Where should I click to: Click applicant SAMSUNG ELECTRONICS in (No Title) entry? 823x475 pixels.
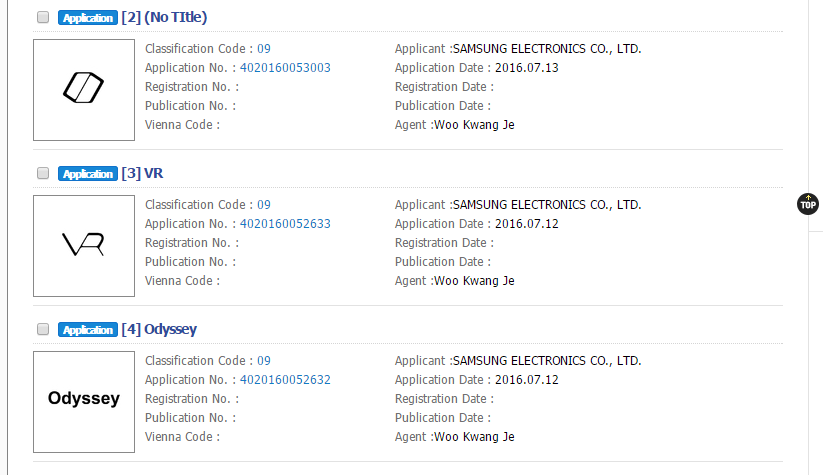(547, 49)
